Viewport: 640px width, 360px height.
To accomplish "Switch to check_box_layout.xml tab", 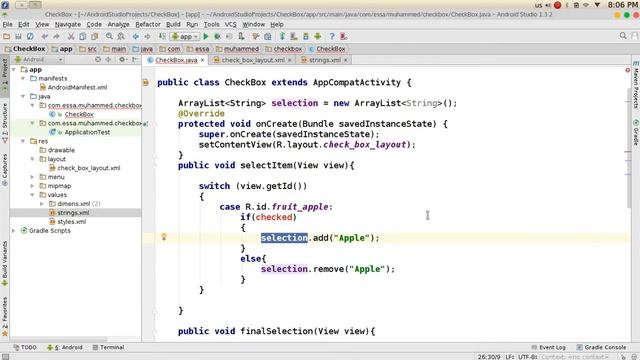I will point(253,60).
